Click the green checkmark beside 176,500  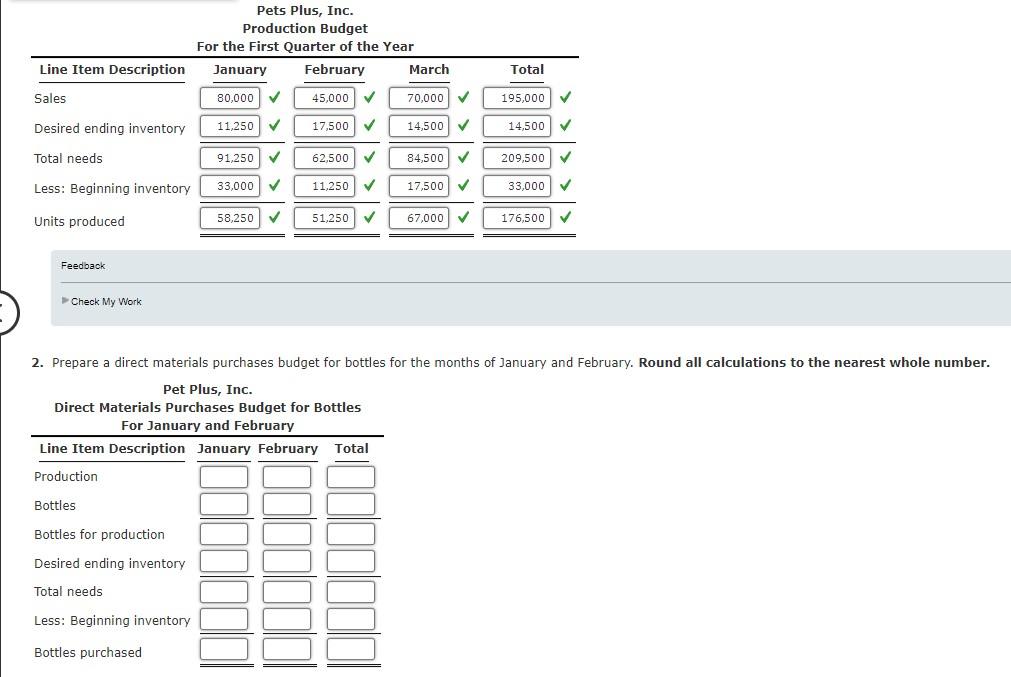click(x=565, y=217)
